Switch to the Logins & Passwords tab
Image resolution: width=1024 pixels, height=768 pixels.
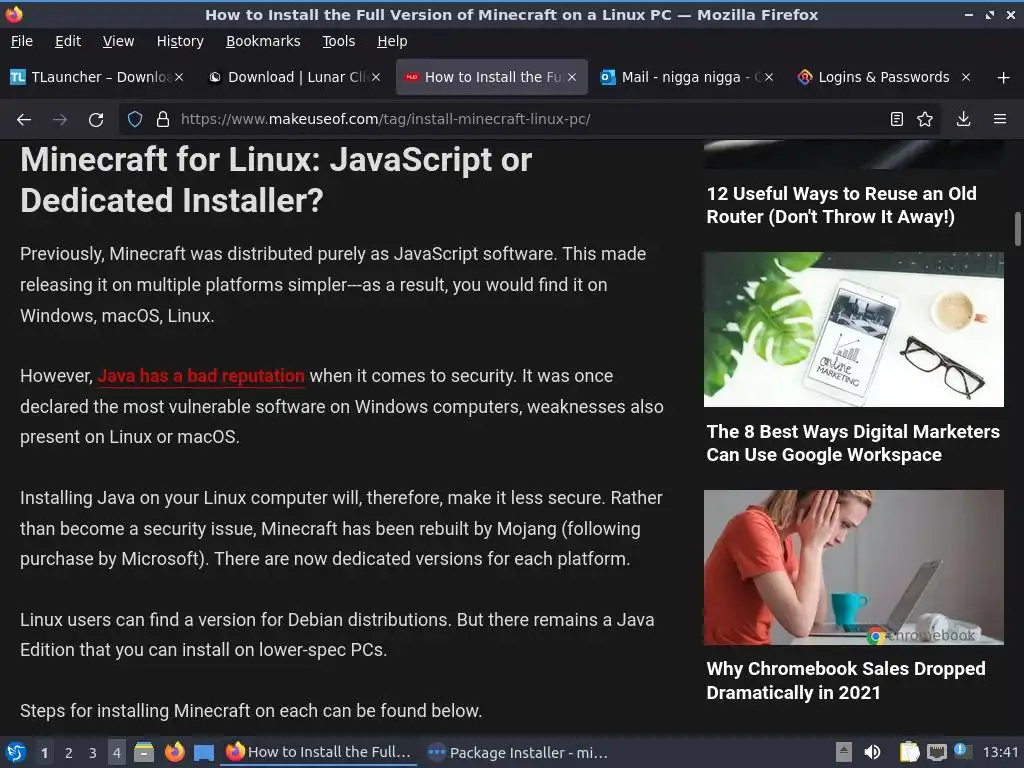point(884,77)
